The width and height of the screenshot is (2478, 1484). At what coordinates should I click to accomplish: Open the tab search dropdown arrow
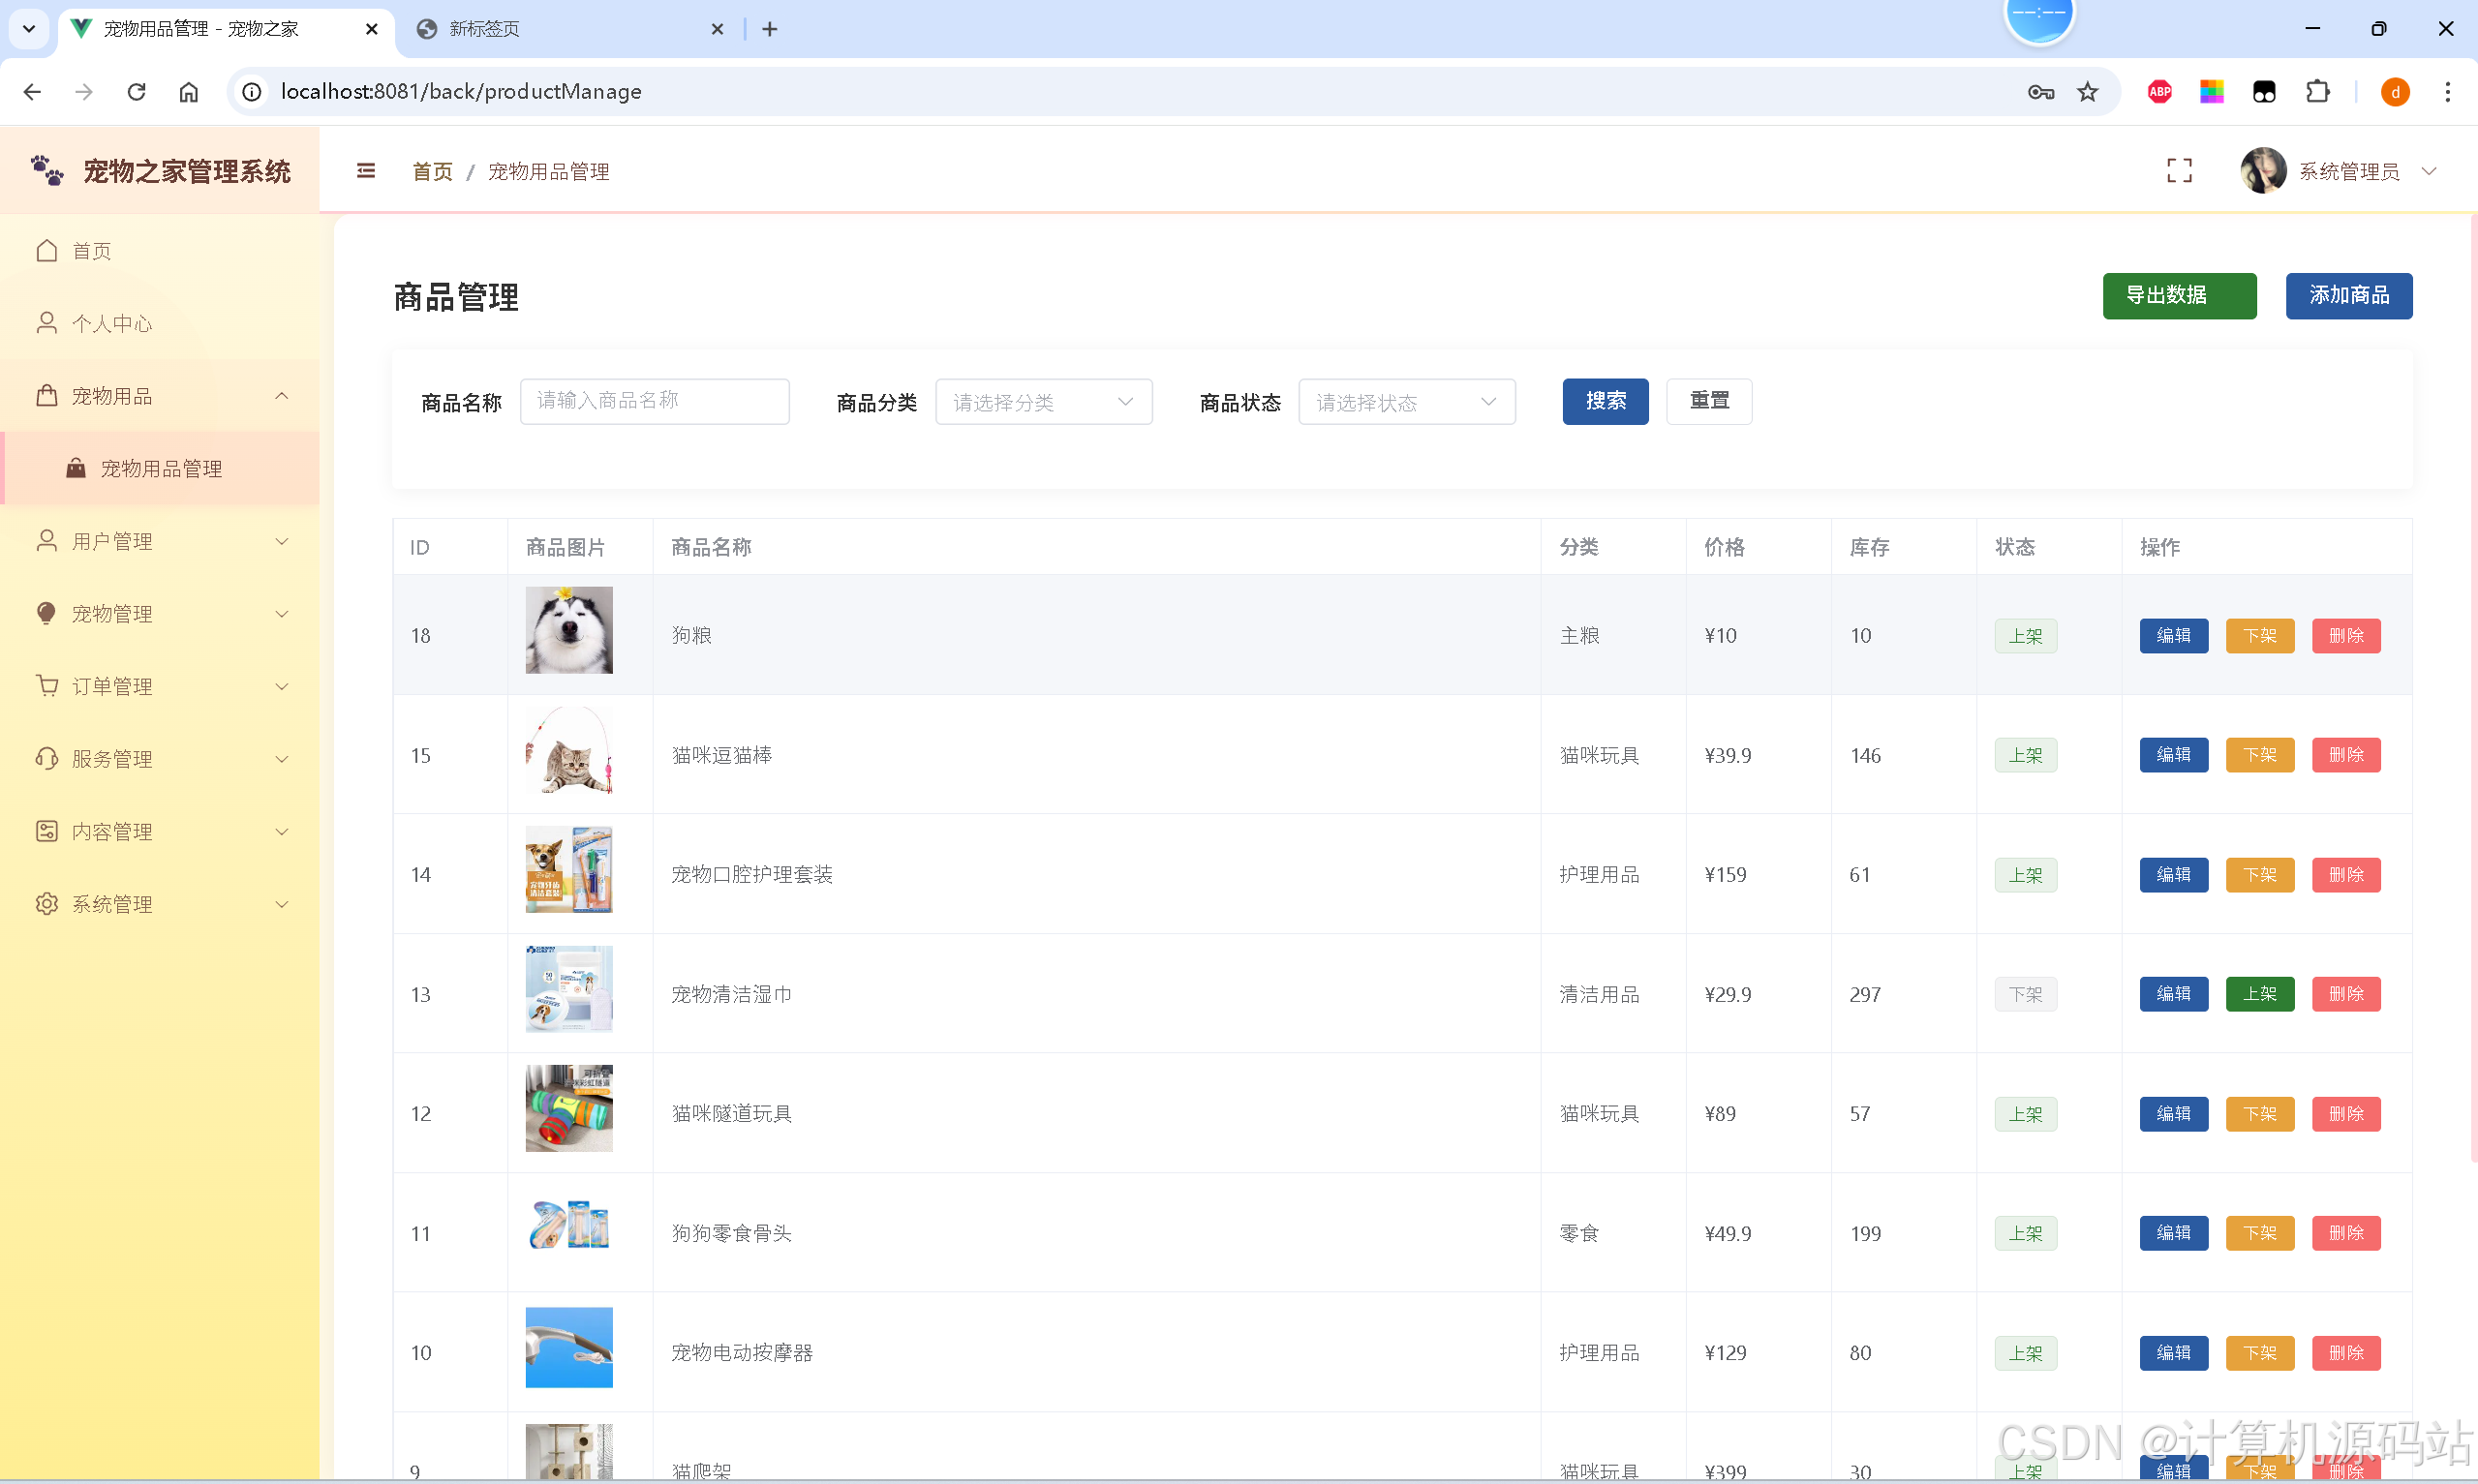tap(29, 29)
